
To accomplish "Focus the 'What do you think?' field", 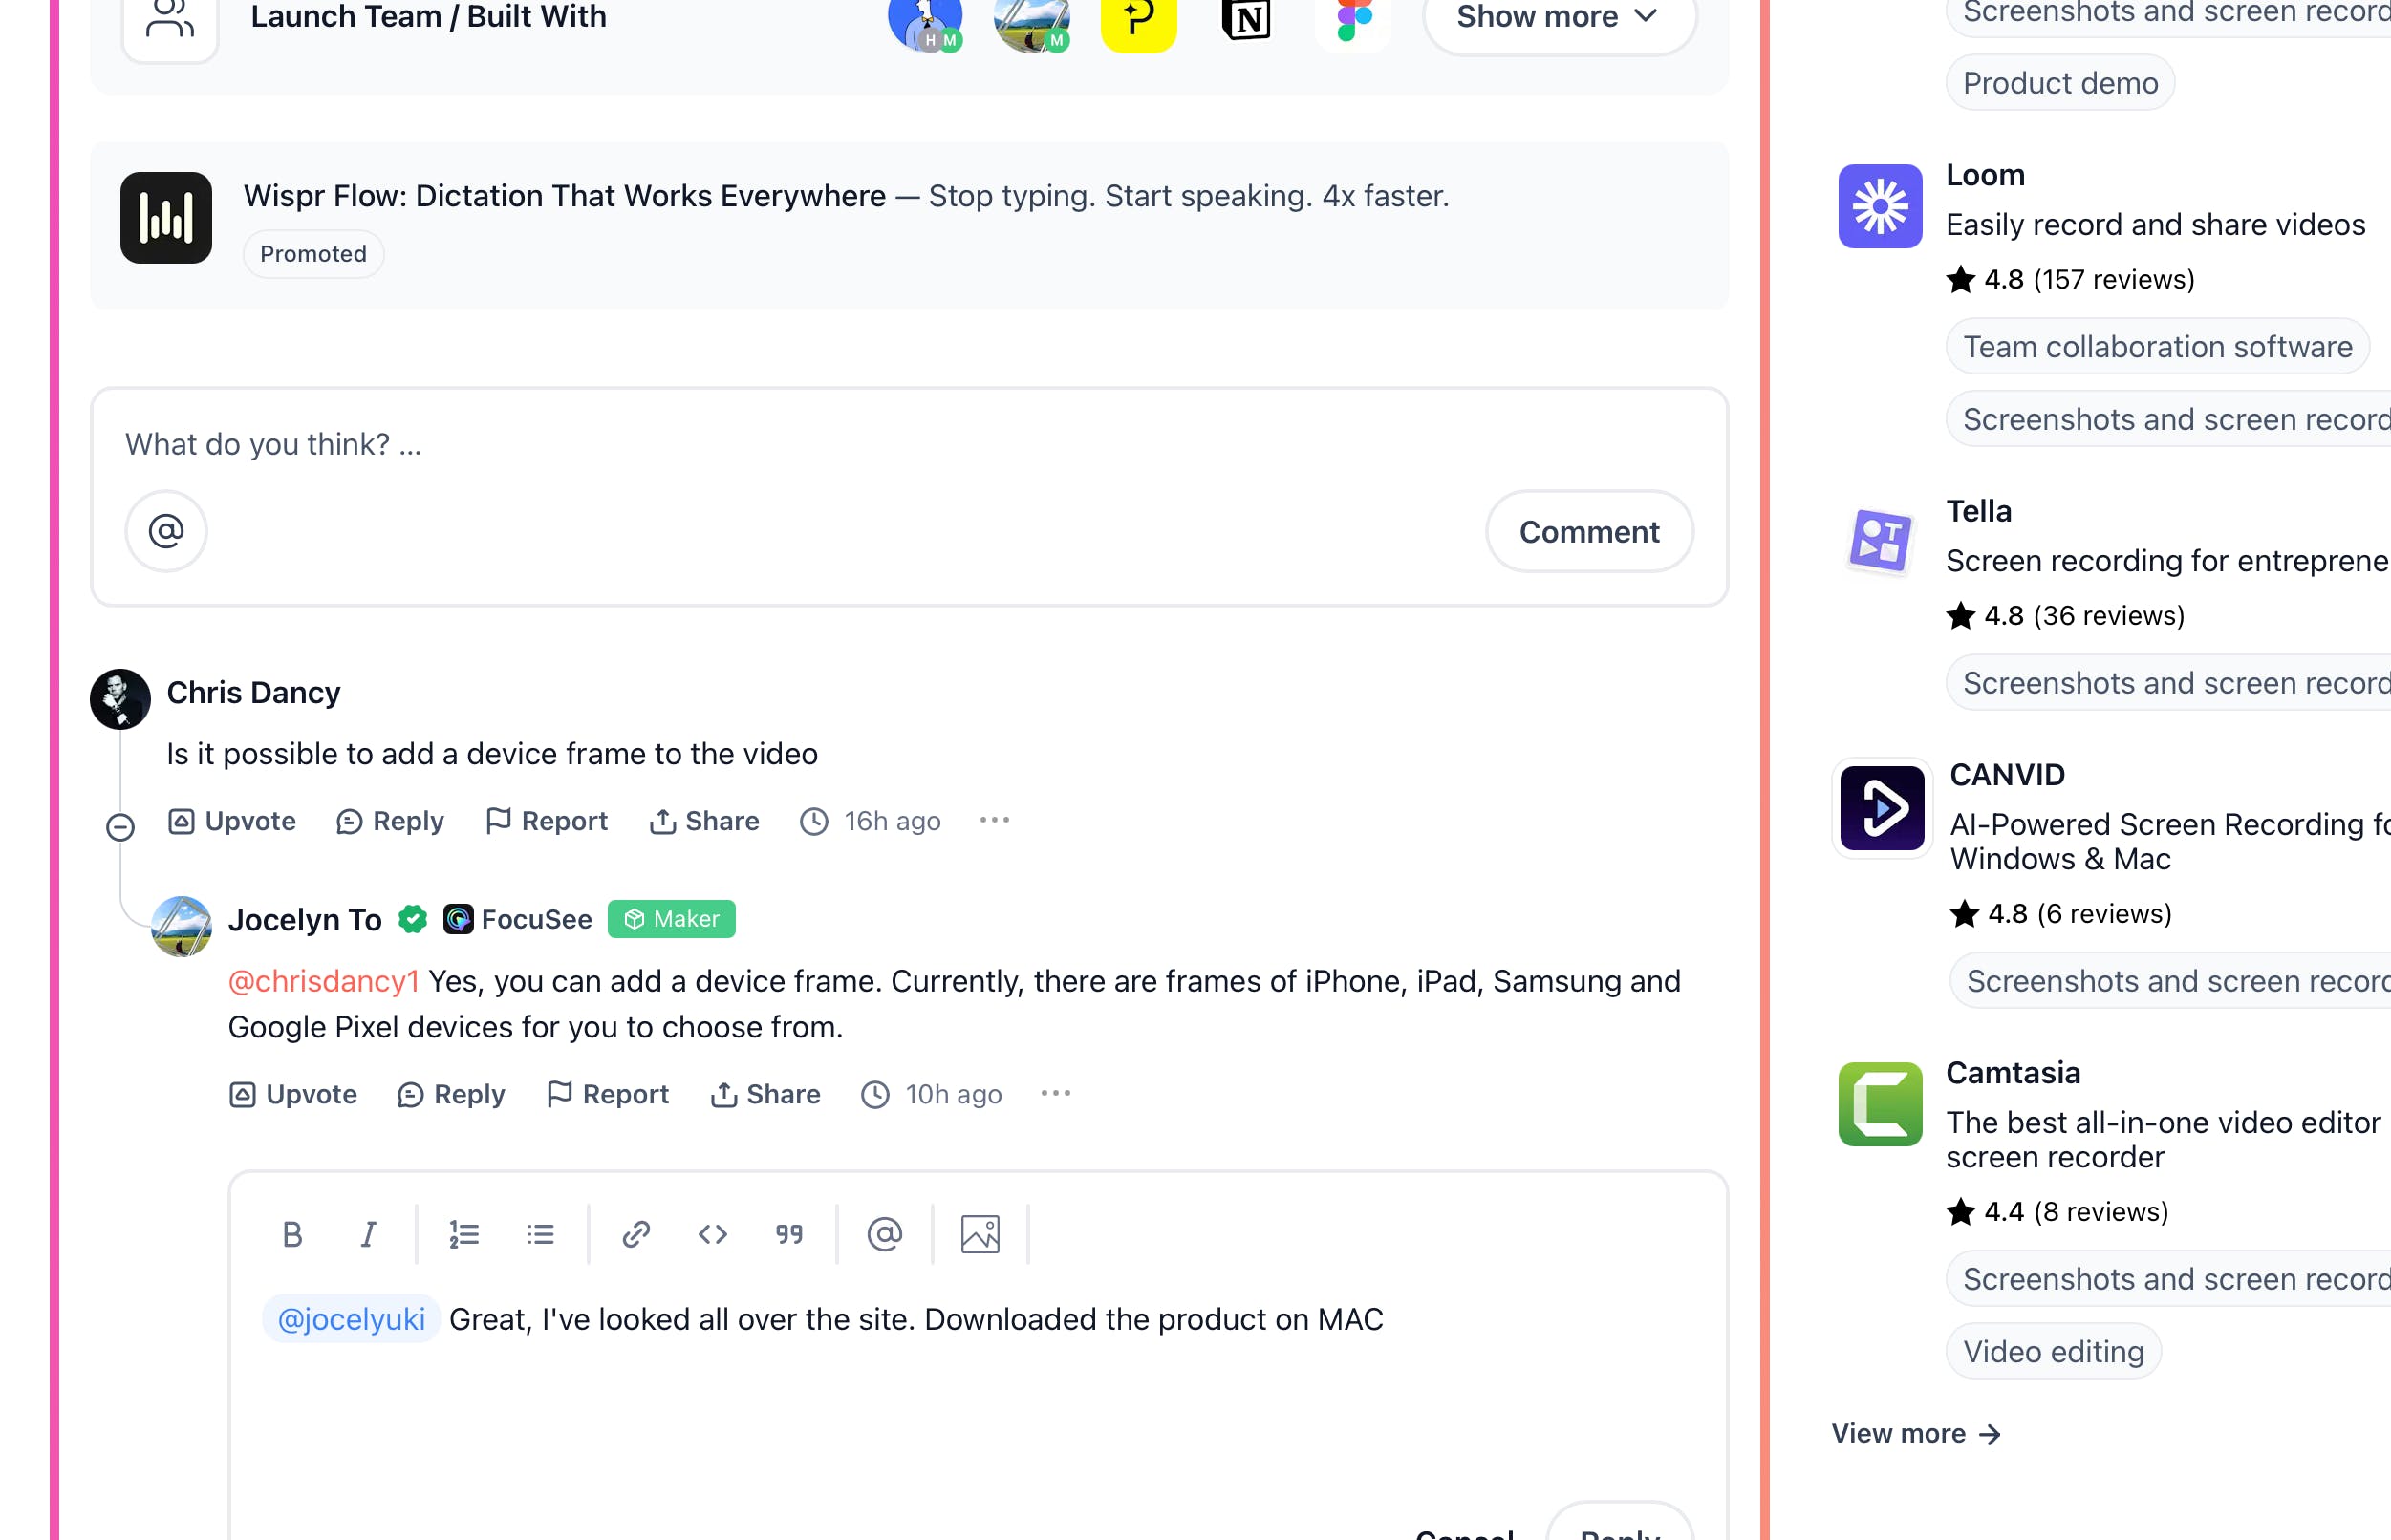I will pyautogui.click(x=909, y=444).
